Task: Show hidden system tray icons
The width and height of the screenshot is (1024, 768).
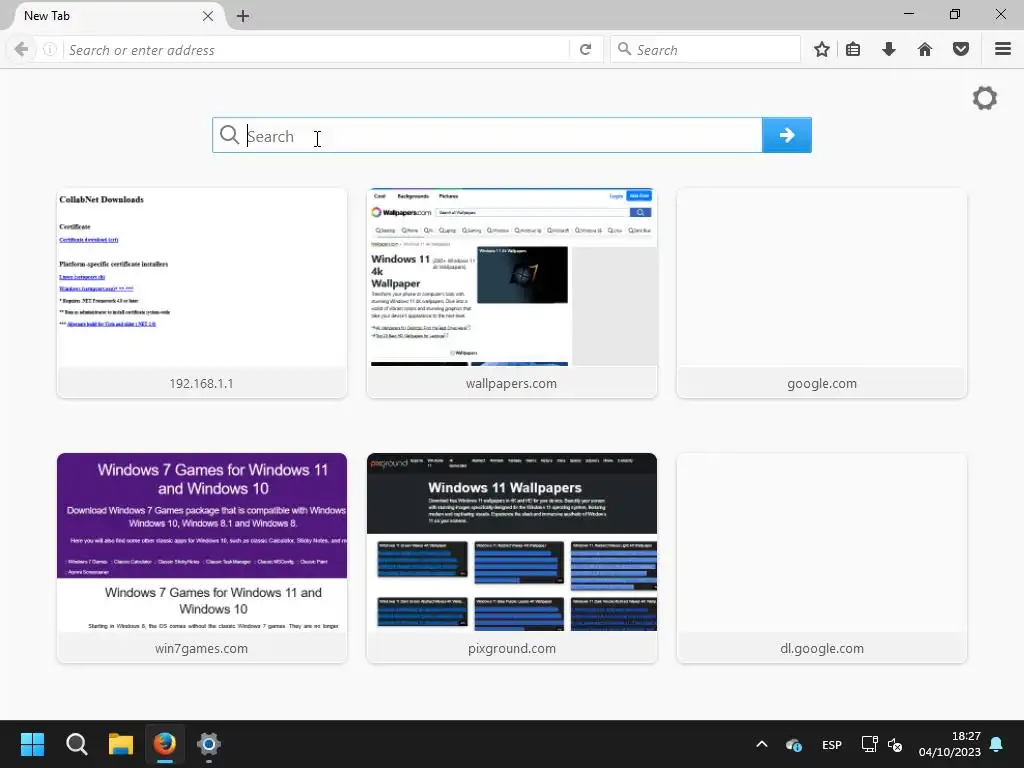Action: point(761,744)
